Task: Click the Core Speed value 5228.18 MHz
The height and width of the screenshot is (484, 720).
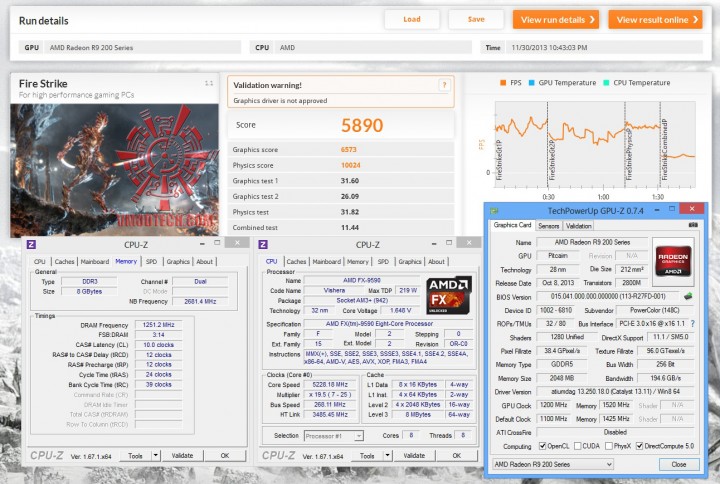Action: pos(330,385)
